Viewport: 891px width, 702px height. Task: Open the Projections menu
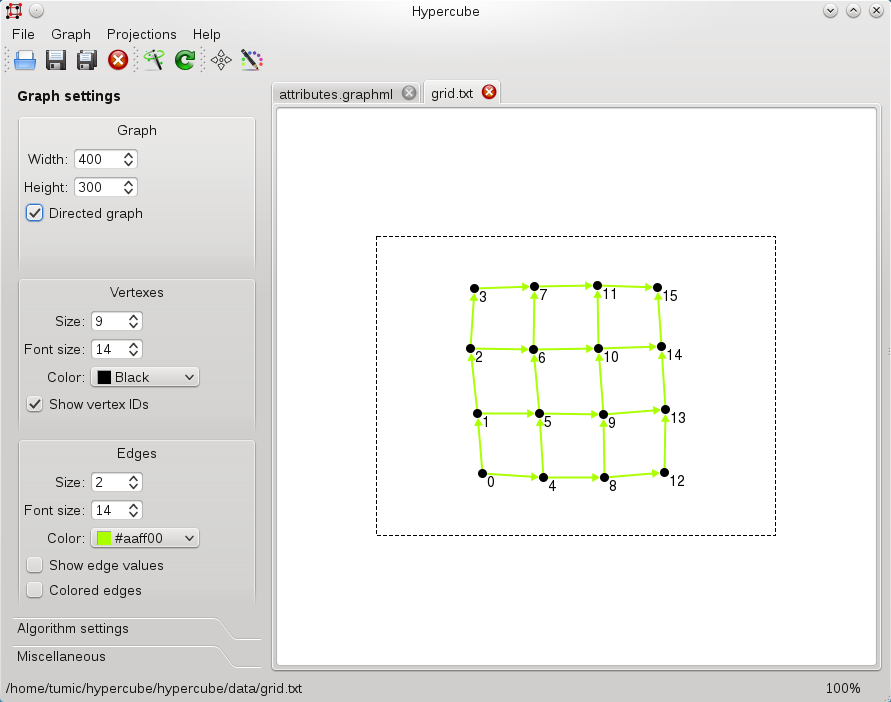pos(141,34)
